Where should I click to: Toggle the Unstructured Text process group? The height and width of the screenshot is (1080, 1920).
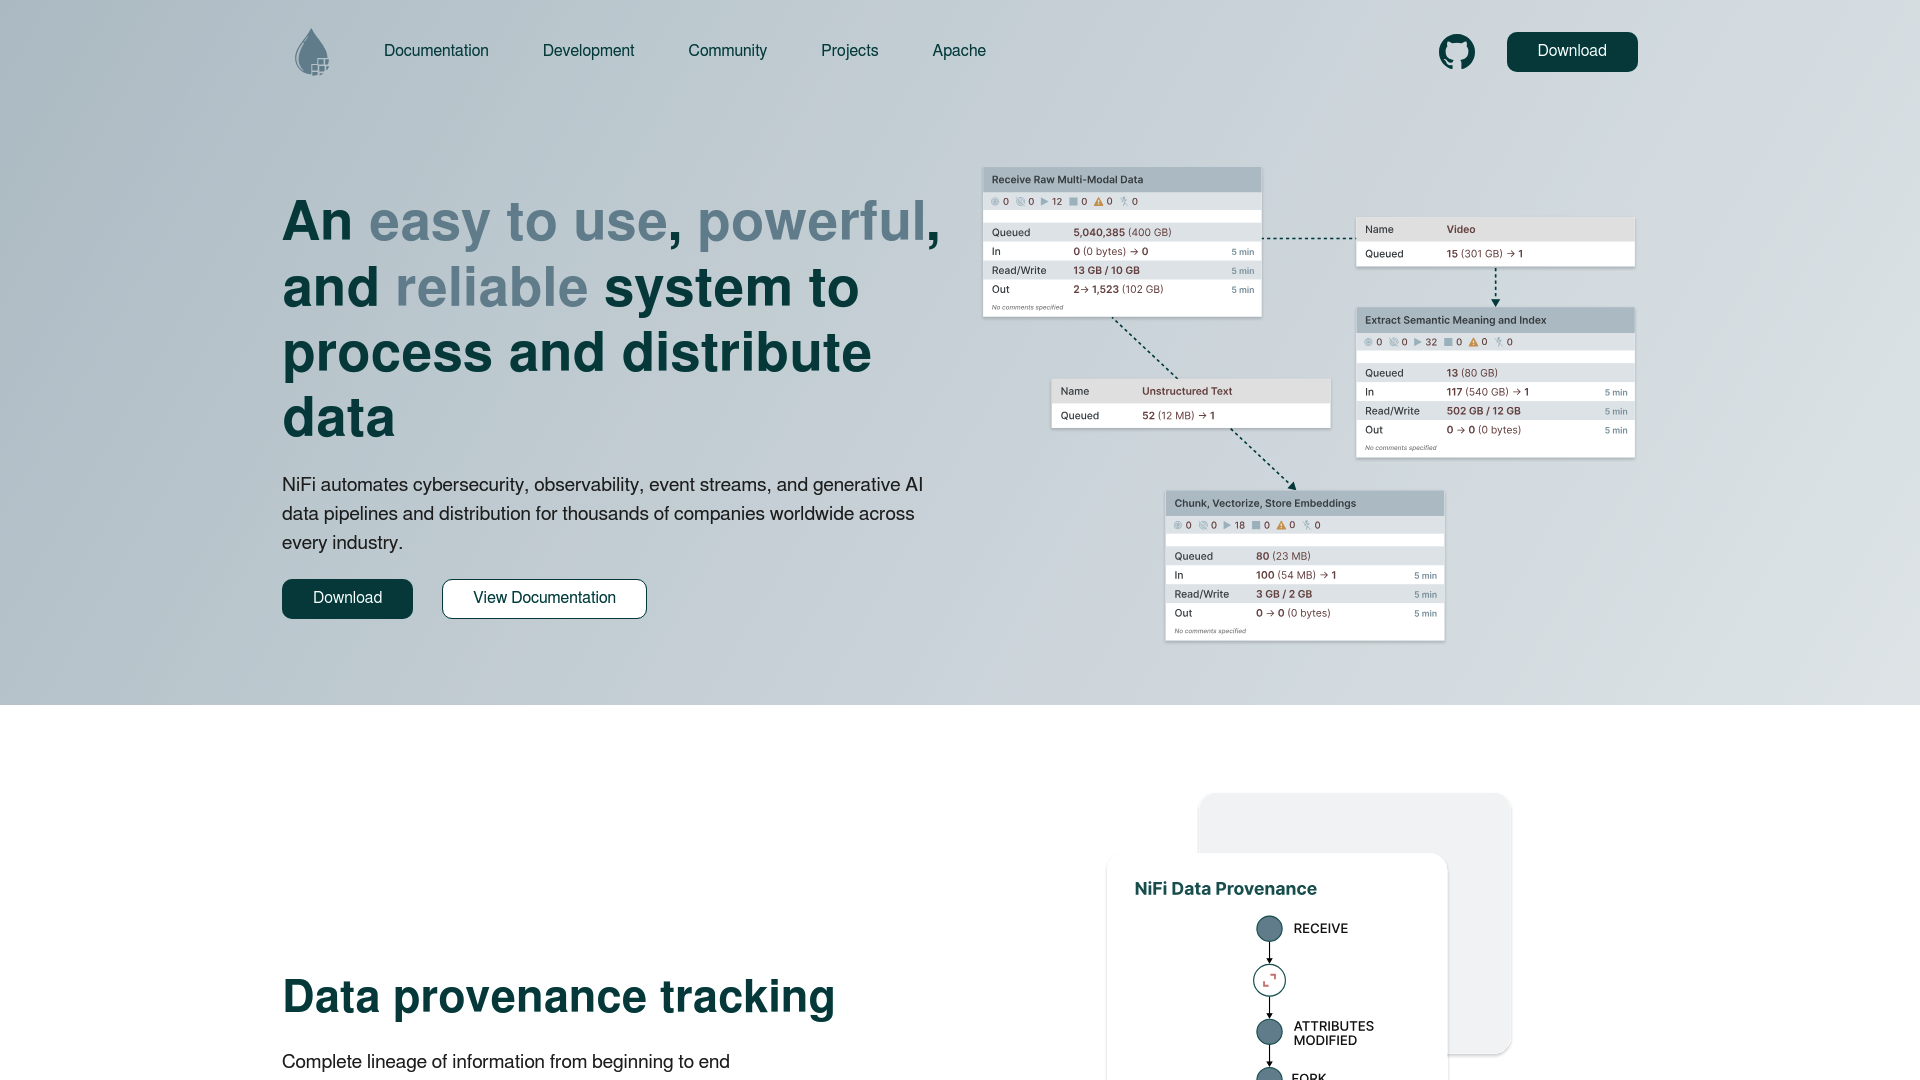click(1185, 390)
